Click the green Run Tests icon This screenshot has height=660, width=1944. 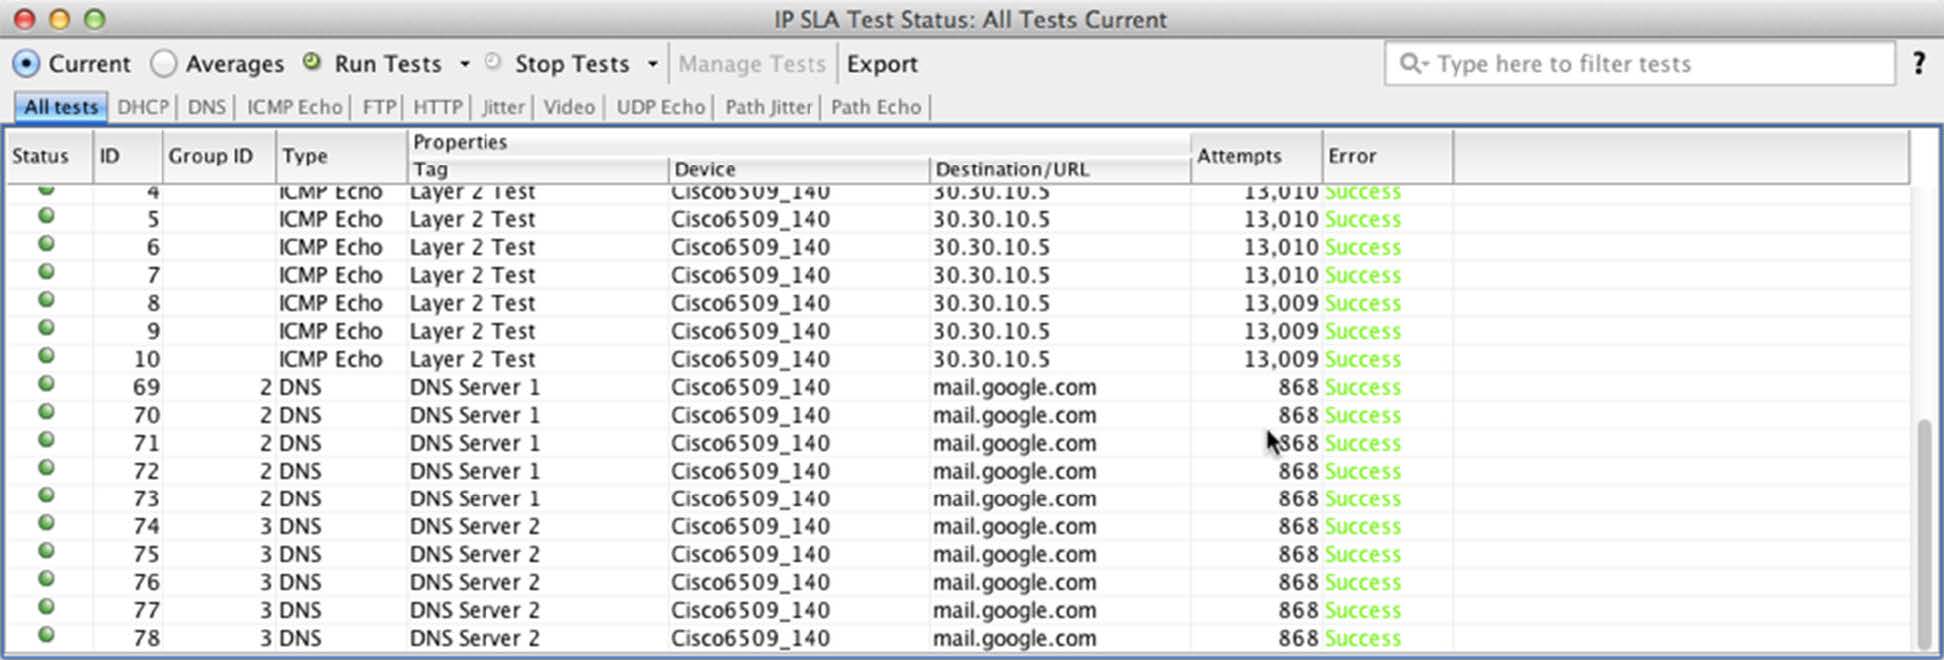[312, 62]
